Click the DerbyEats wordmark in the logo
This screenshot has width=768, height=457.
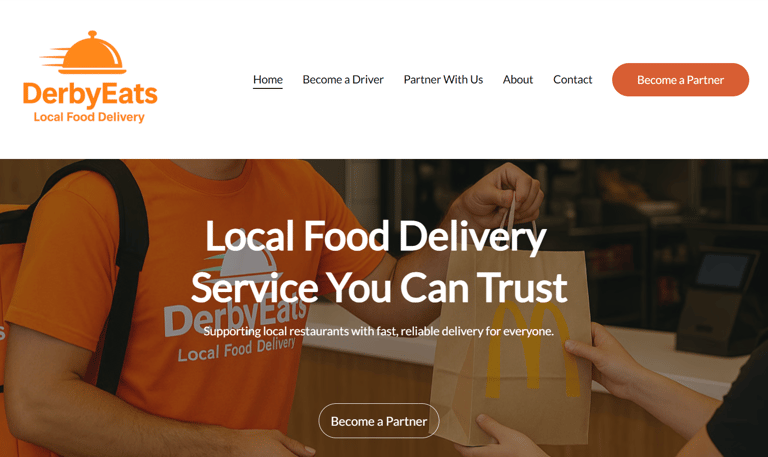point(90,95)
